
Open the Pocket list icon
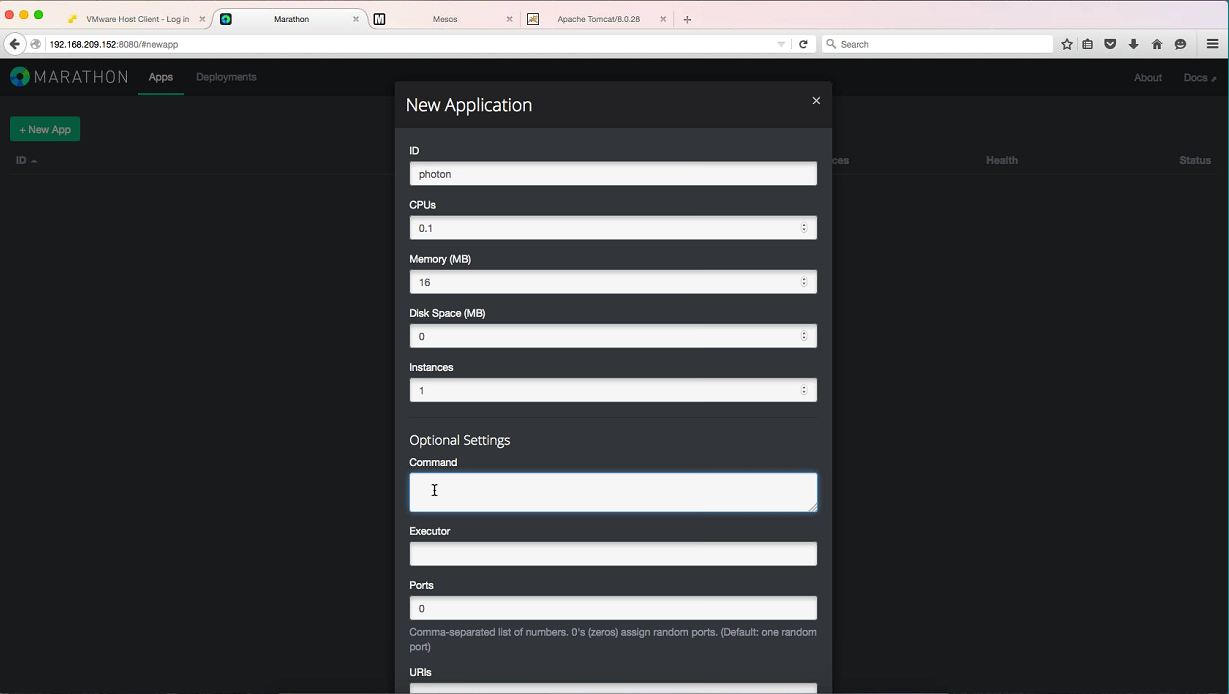point(1110,44)
